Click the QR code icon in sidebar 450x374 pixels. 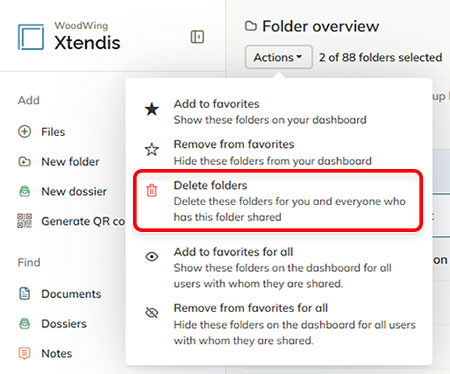pos(24,221)
